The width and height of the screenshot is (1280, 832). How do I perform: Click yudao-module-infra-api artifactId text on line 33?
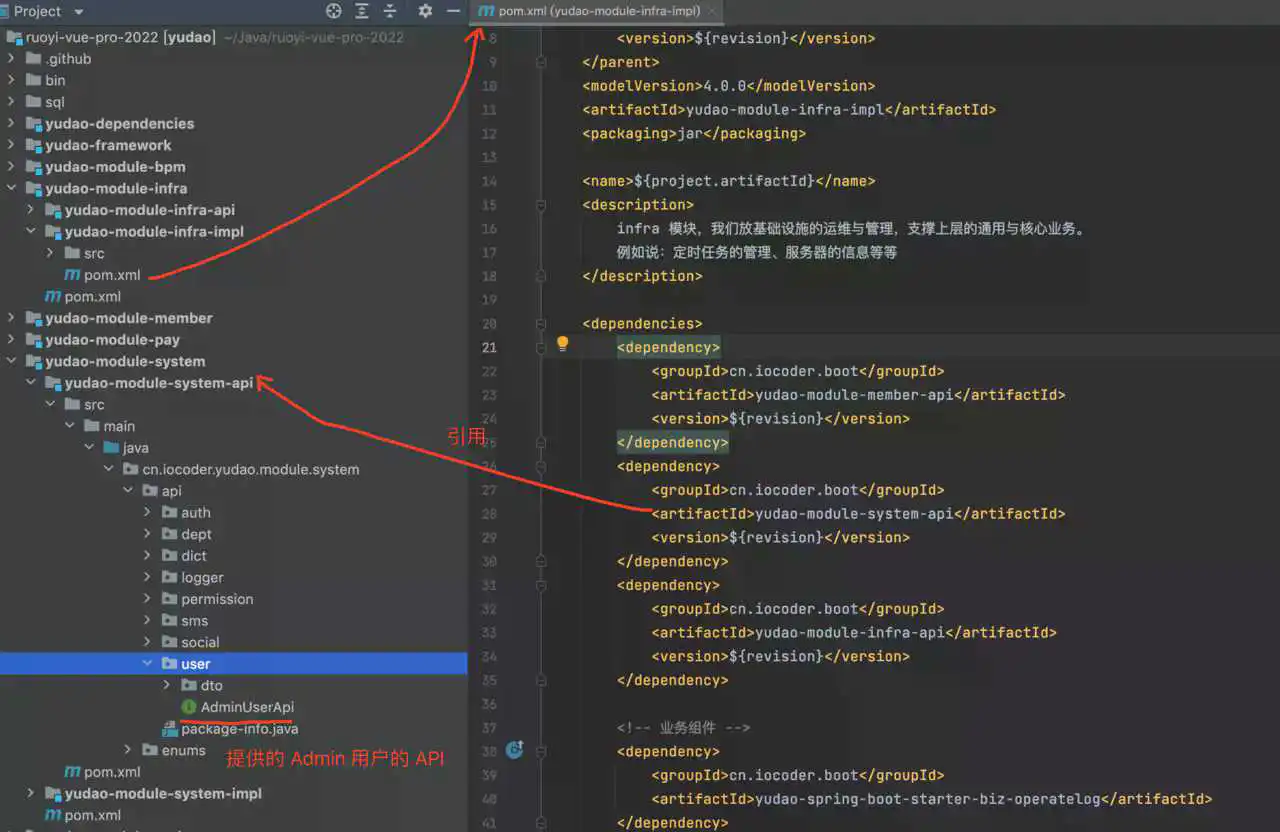coord(850,632)
